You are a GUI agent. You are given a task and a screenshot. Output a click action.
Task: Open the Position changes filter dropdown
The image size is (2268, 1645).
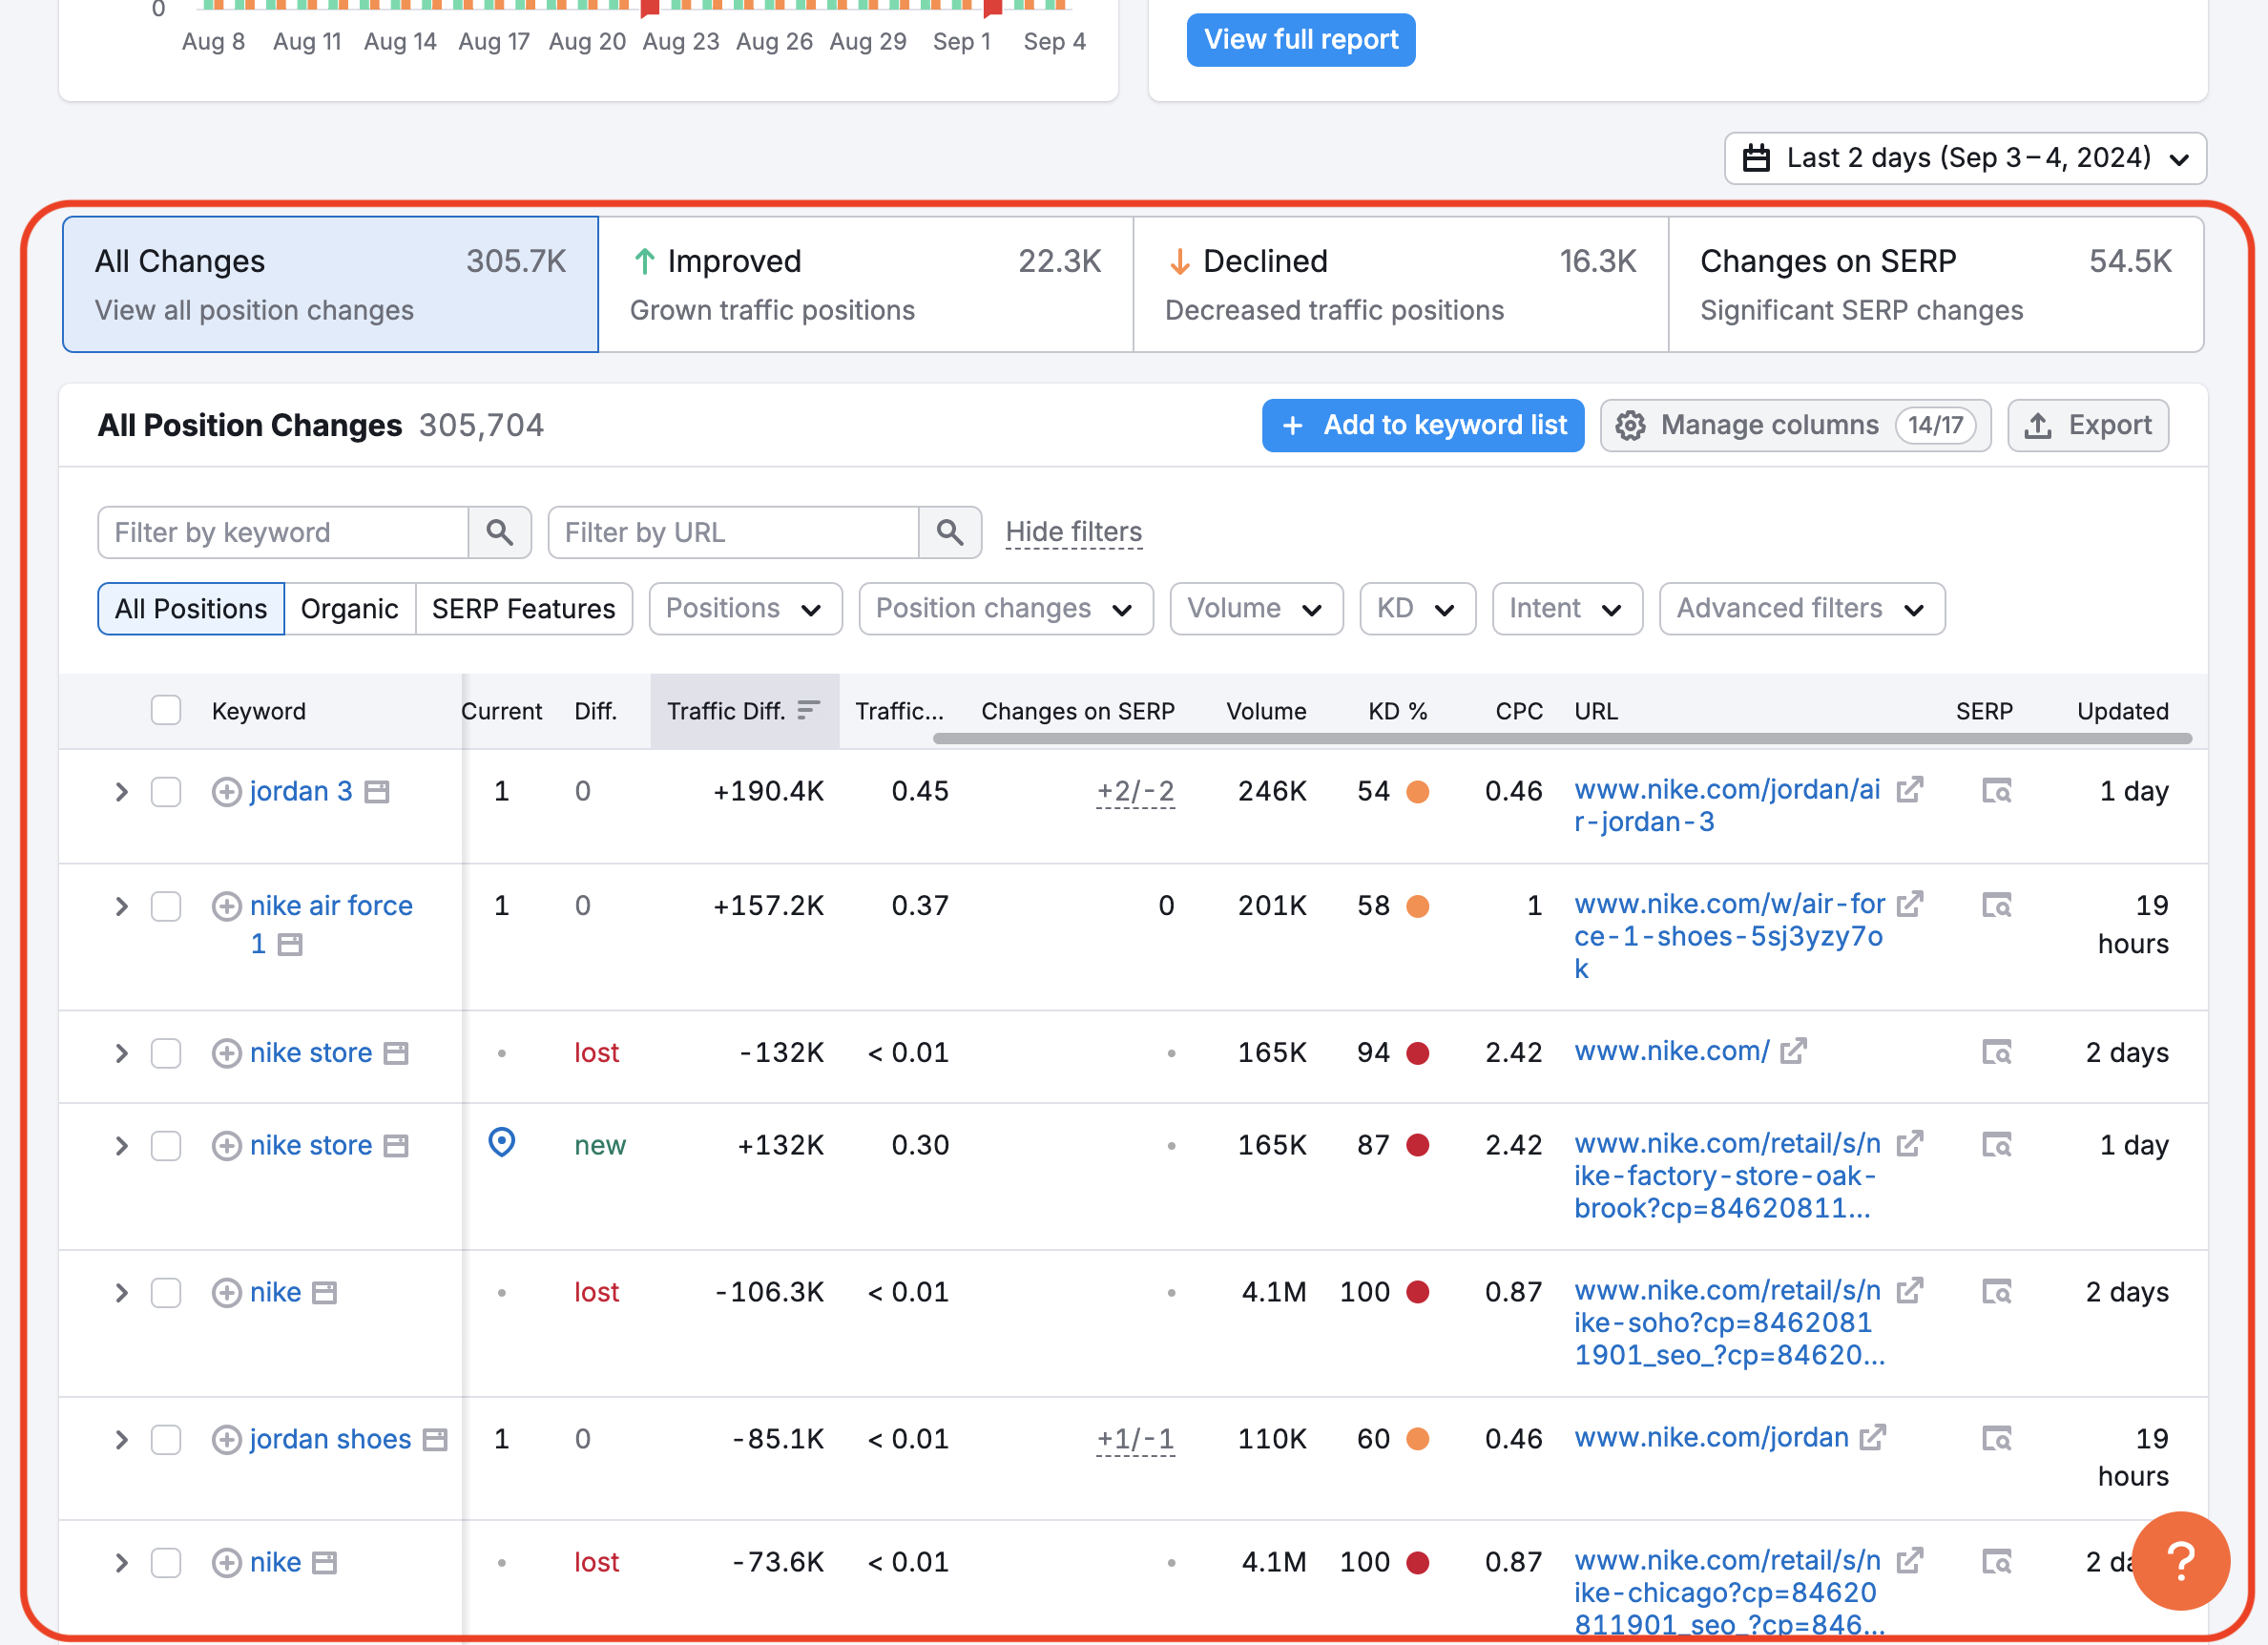[x=1006, y=609]
